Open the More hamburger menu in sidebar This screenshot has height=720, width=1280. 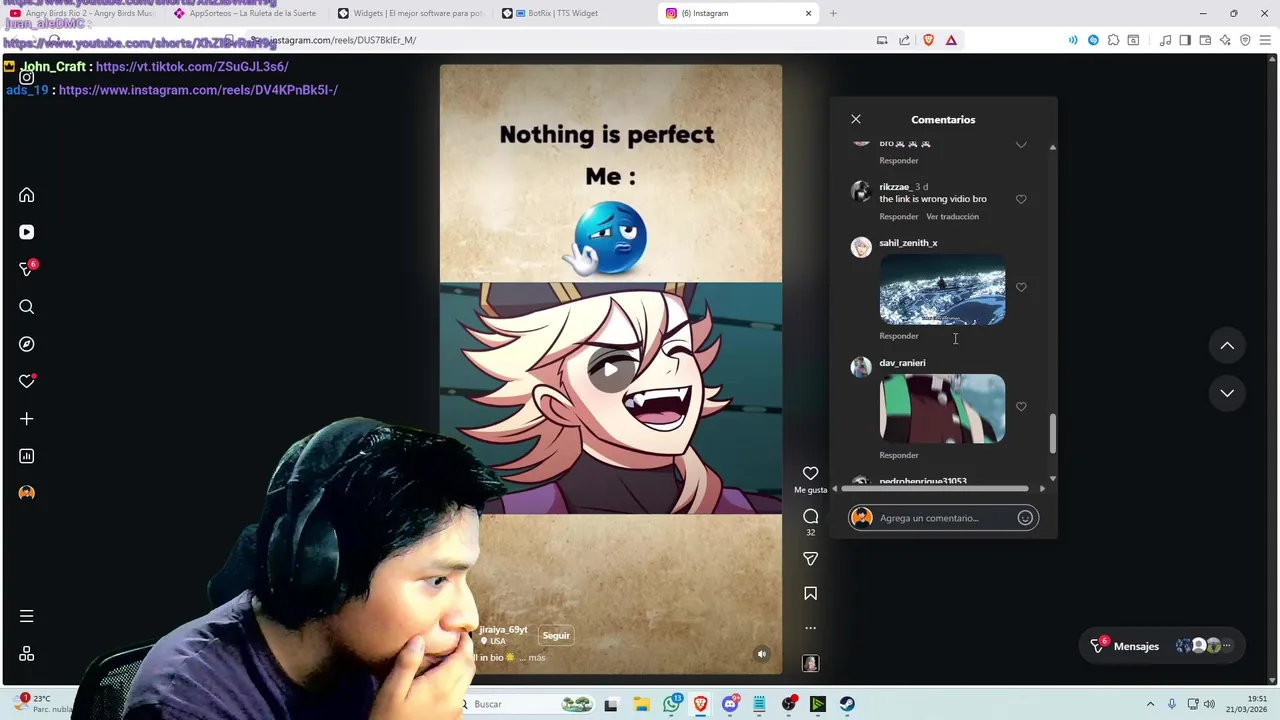tap(27, 616)
